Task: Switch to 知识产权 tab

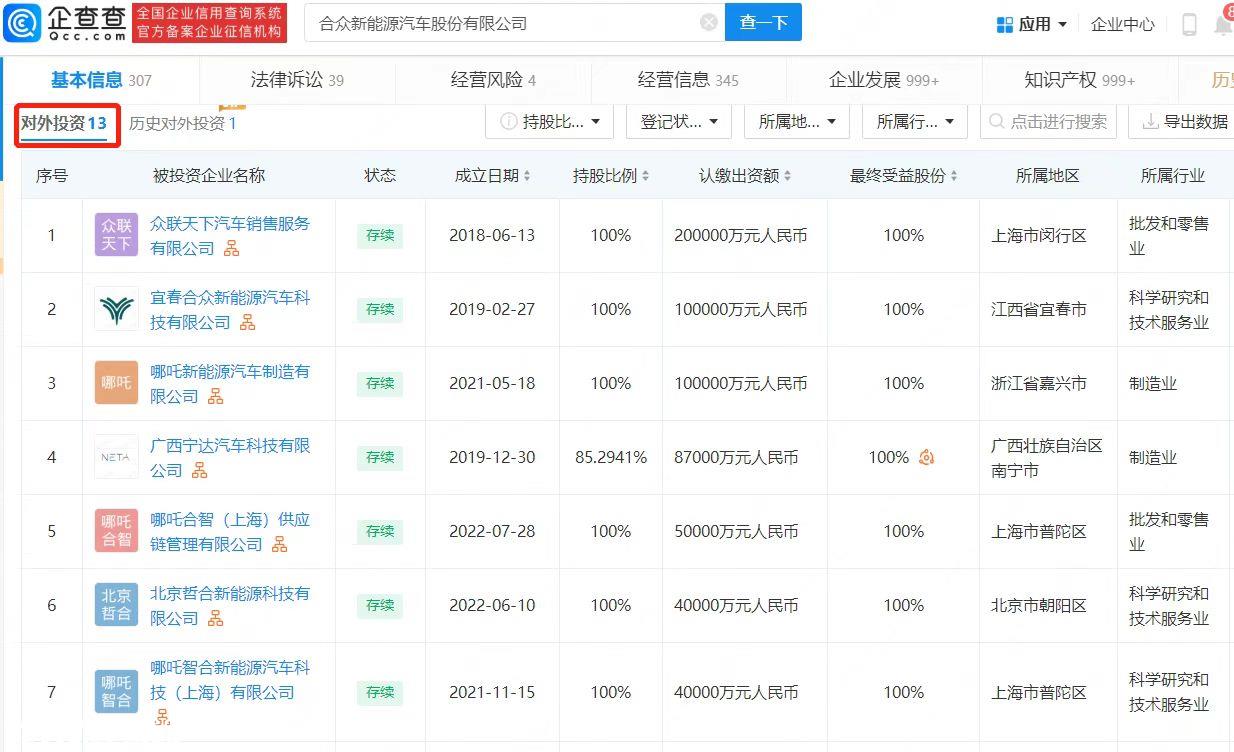Action: [1080, 80]
